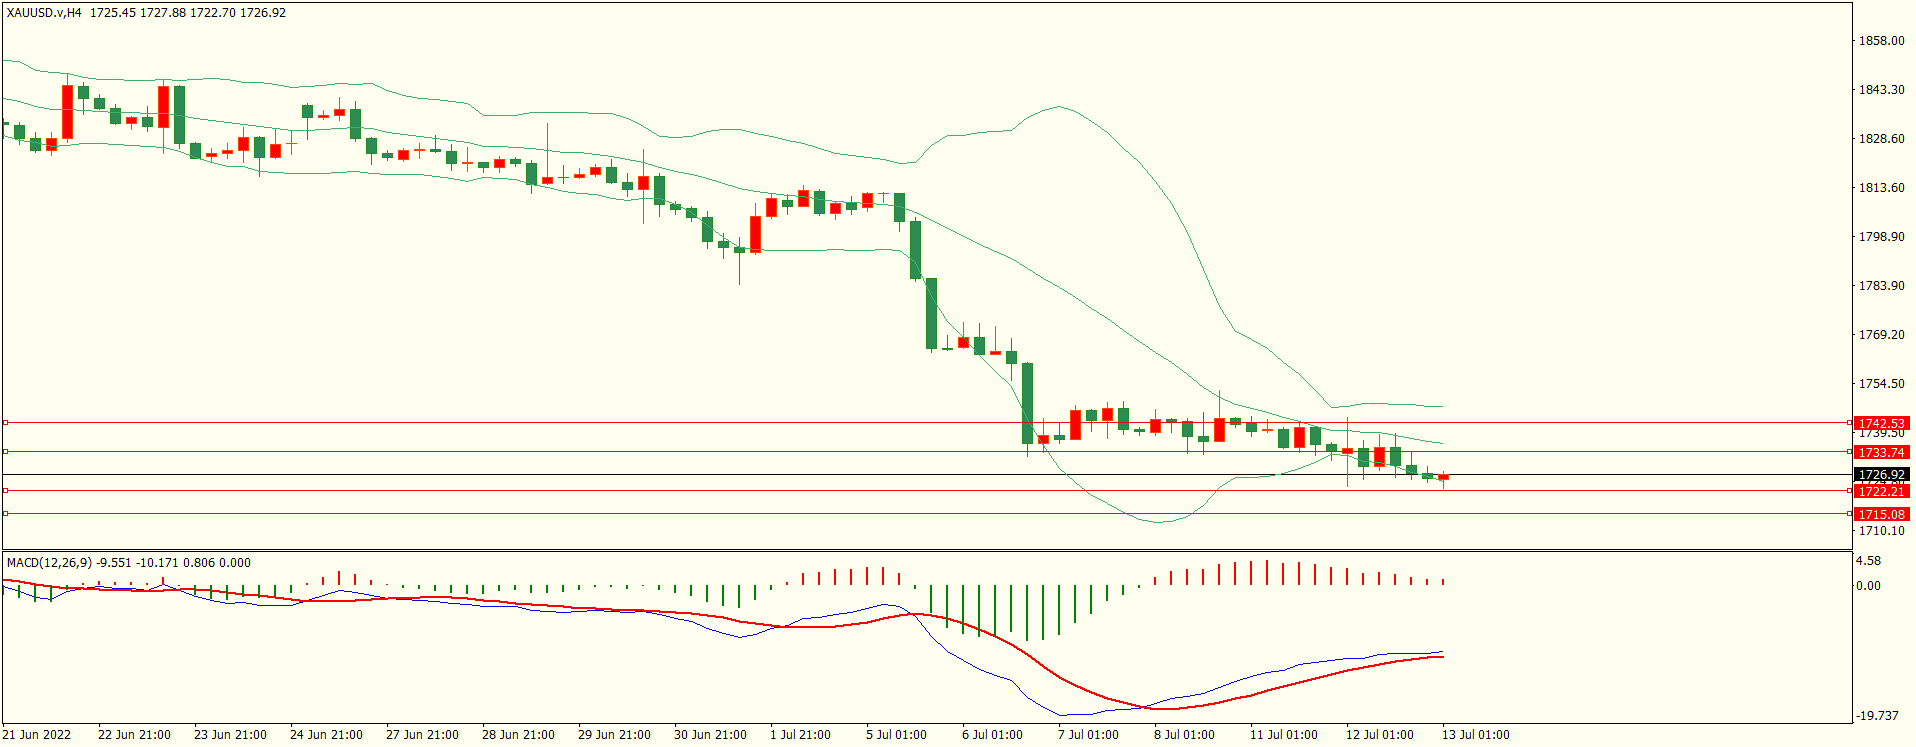
Task: Select the 1733.74 price level label
Action: tap(1881, 452)
